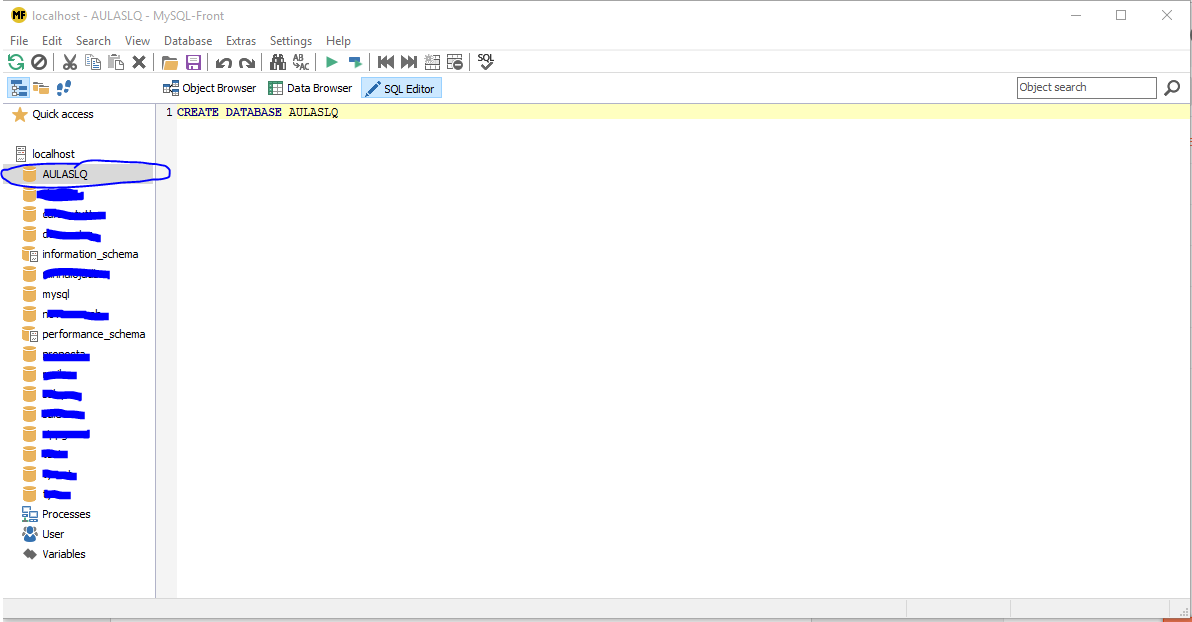This screenshot has height=622, width=1192.
Task: Toggle the file explorer view button
Action: pos(41,88)
